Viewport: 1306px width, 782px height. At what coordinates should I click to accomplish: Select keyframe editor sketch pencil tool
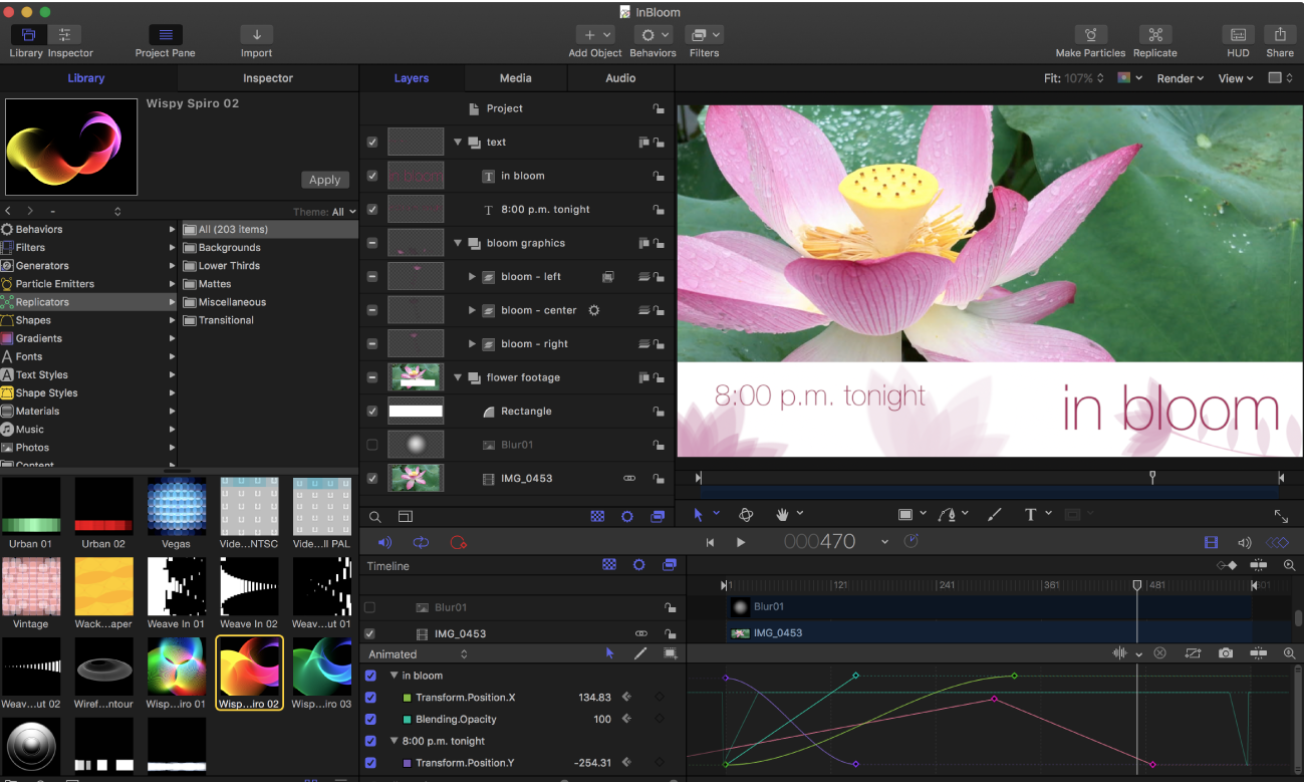[x=640, y=653]
